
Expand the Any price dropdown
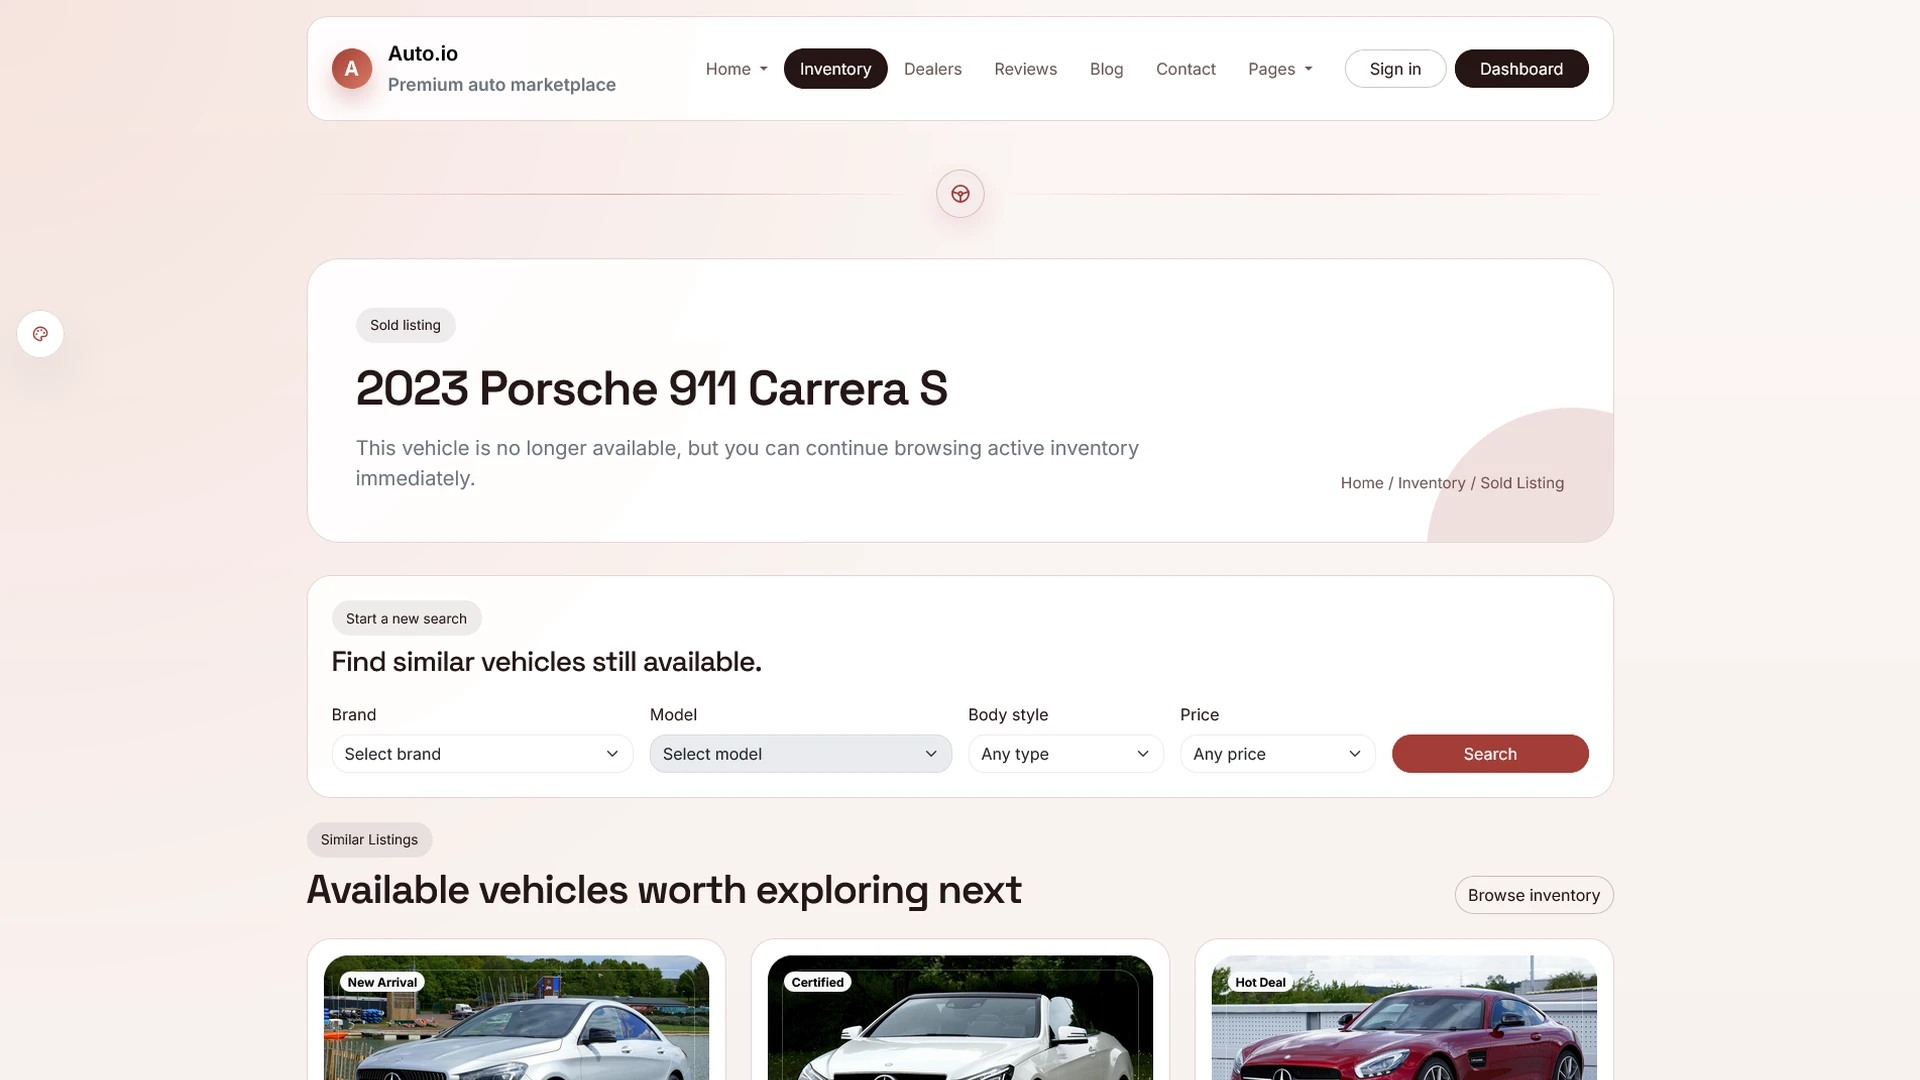tap(1277, 754)
